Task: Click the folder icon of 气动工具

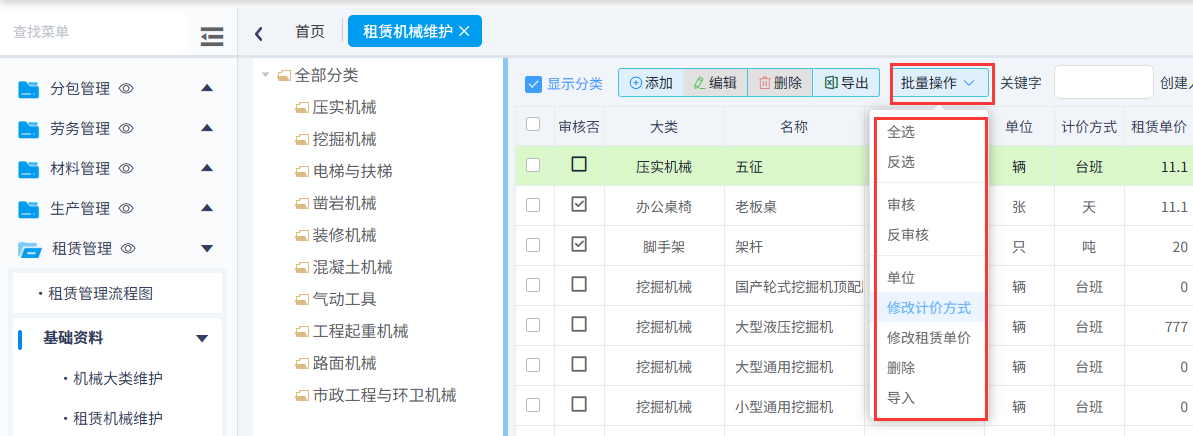Action: [x=302, y=300]
